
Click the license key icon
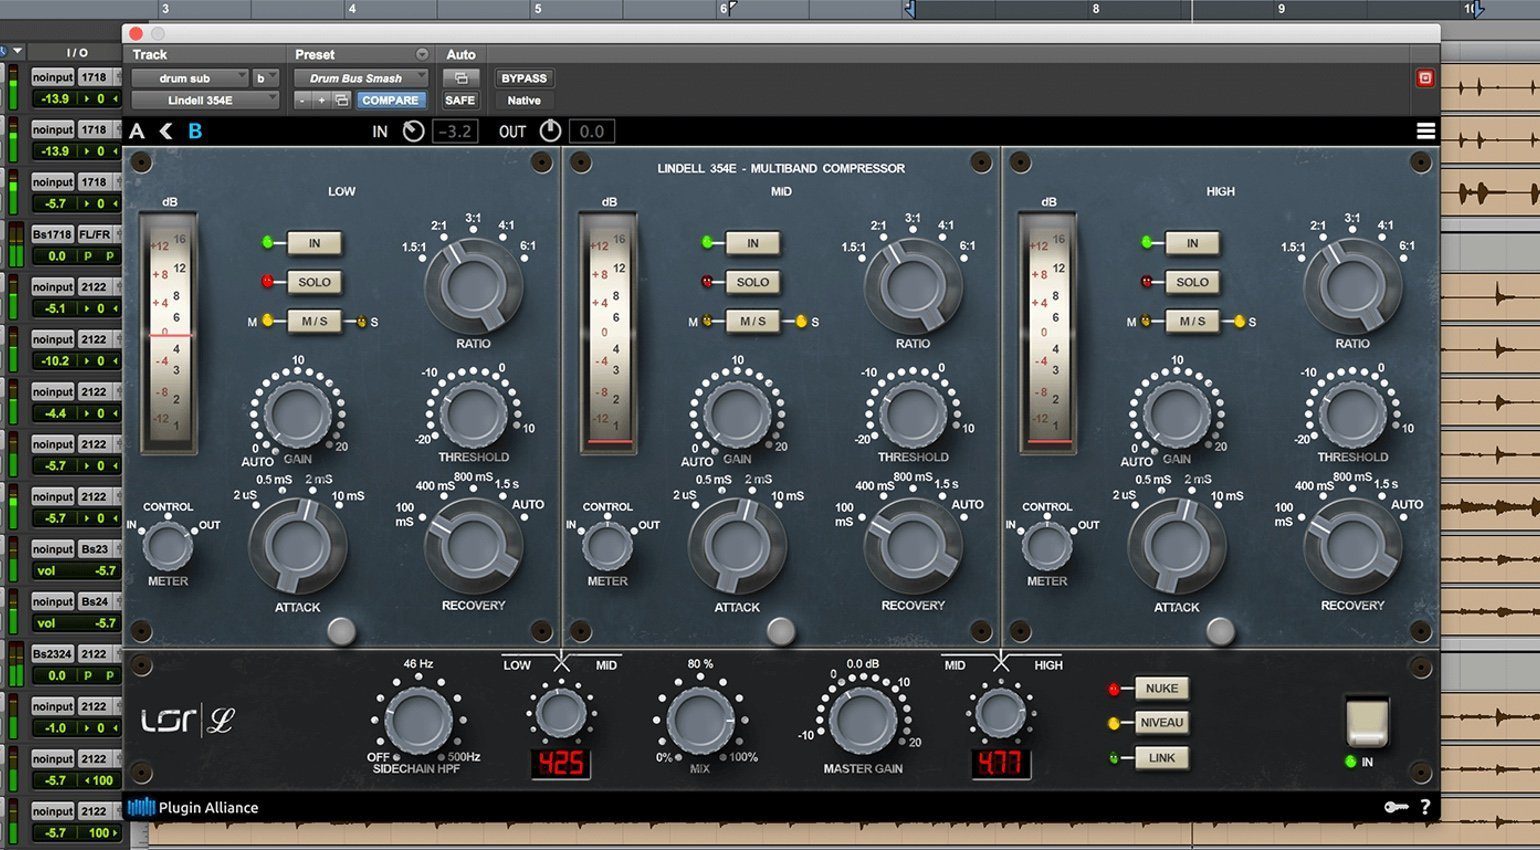1395,807
